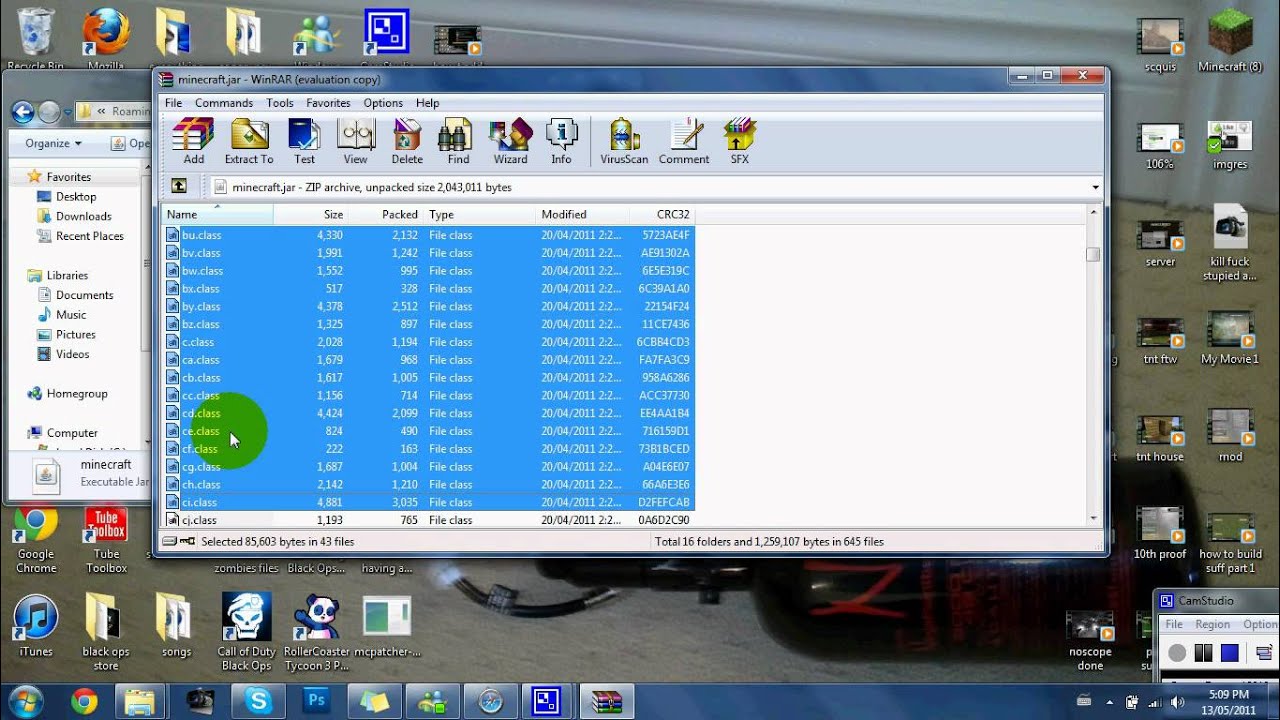This screenshot has width=1280, height=720.
Task: Open the Tools menu in WinRAR
Action: click(x=280, y=103)
